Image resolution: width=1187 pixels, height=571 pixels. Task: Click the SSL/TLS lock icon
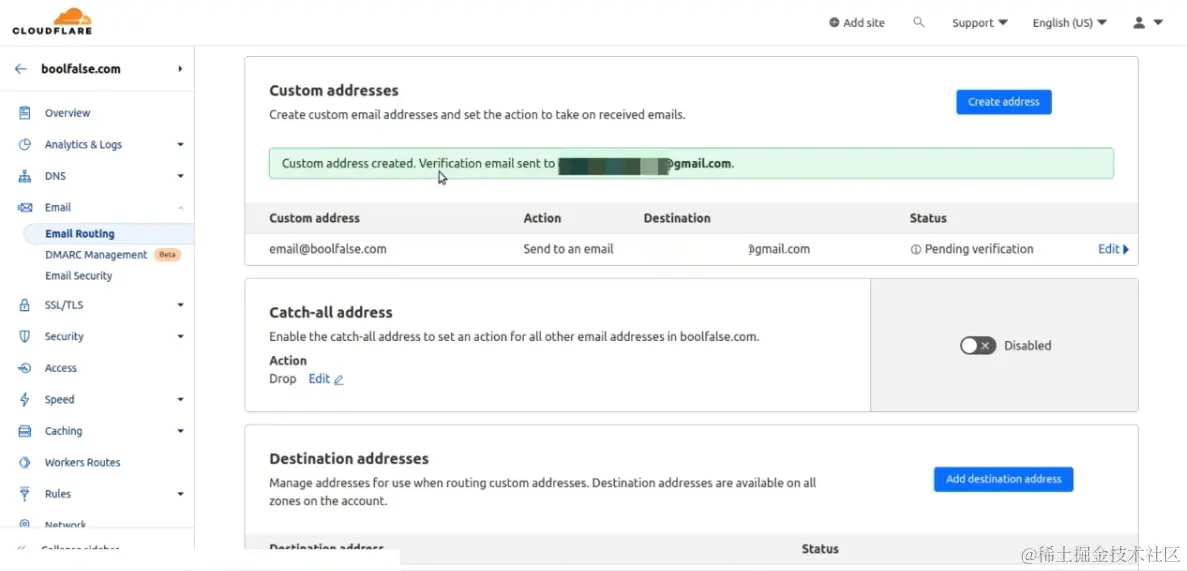click(x=25, y=305)
